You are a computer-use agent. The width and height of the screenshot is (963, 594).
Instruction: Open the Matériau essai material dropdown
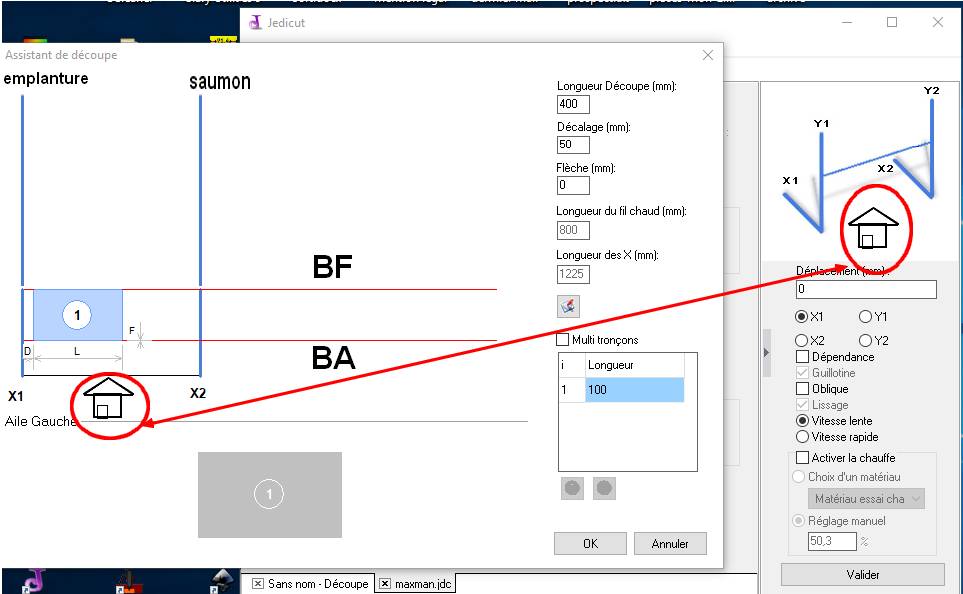(866, 498)
